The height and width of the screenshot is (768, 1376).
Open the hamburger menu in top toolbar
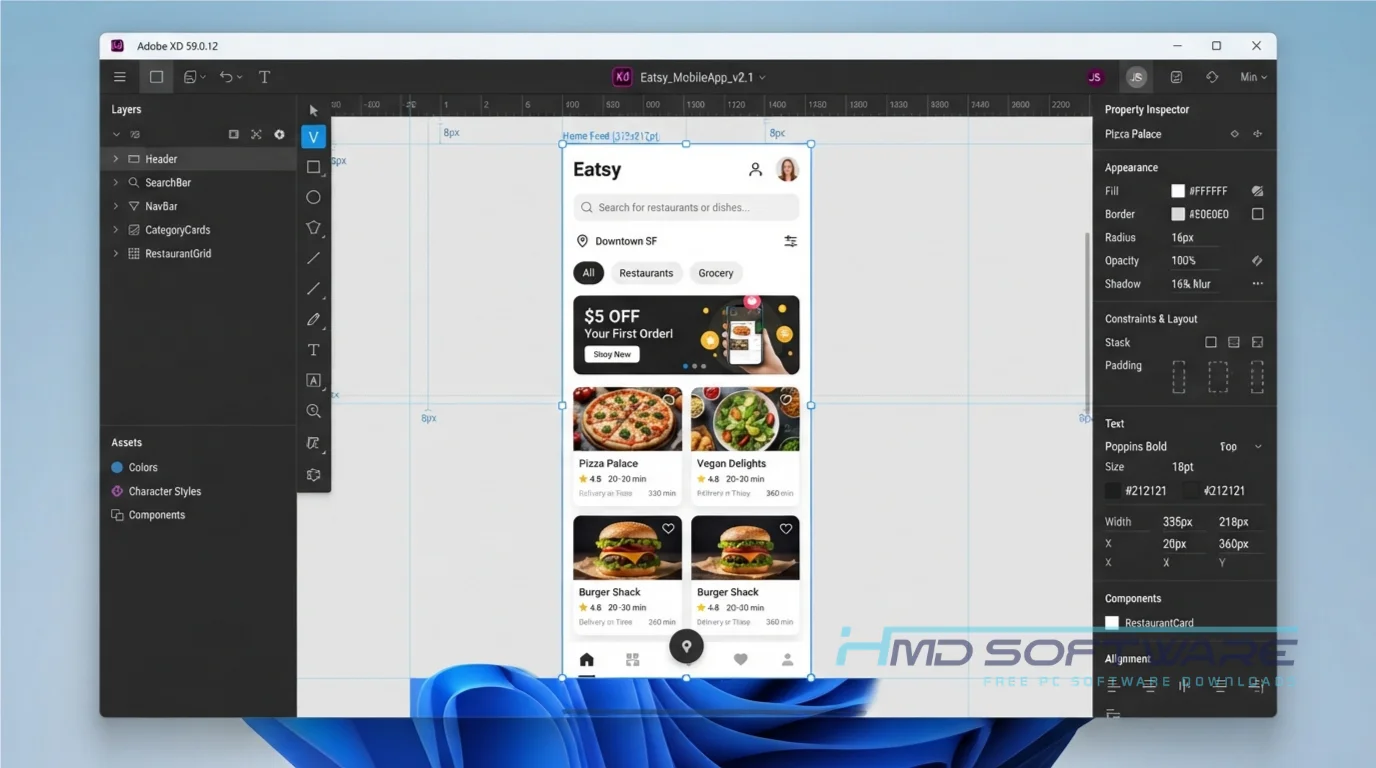pos(120,77)
